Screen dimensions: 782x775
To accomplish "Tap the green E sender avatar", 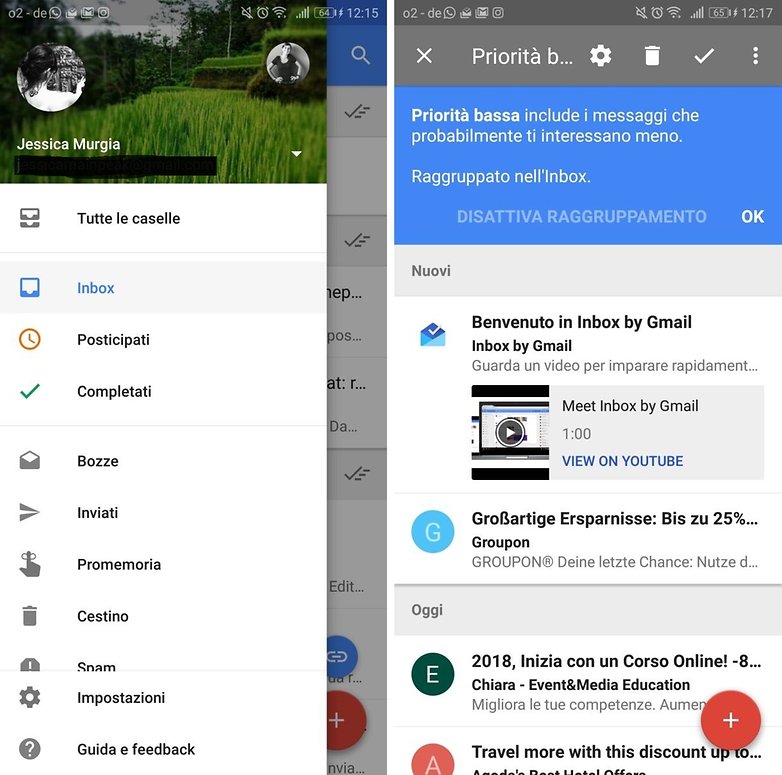I will coord(432,674).
